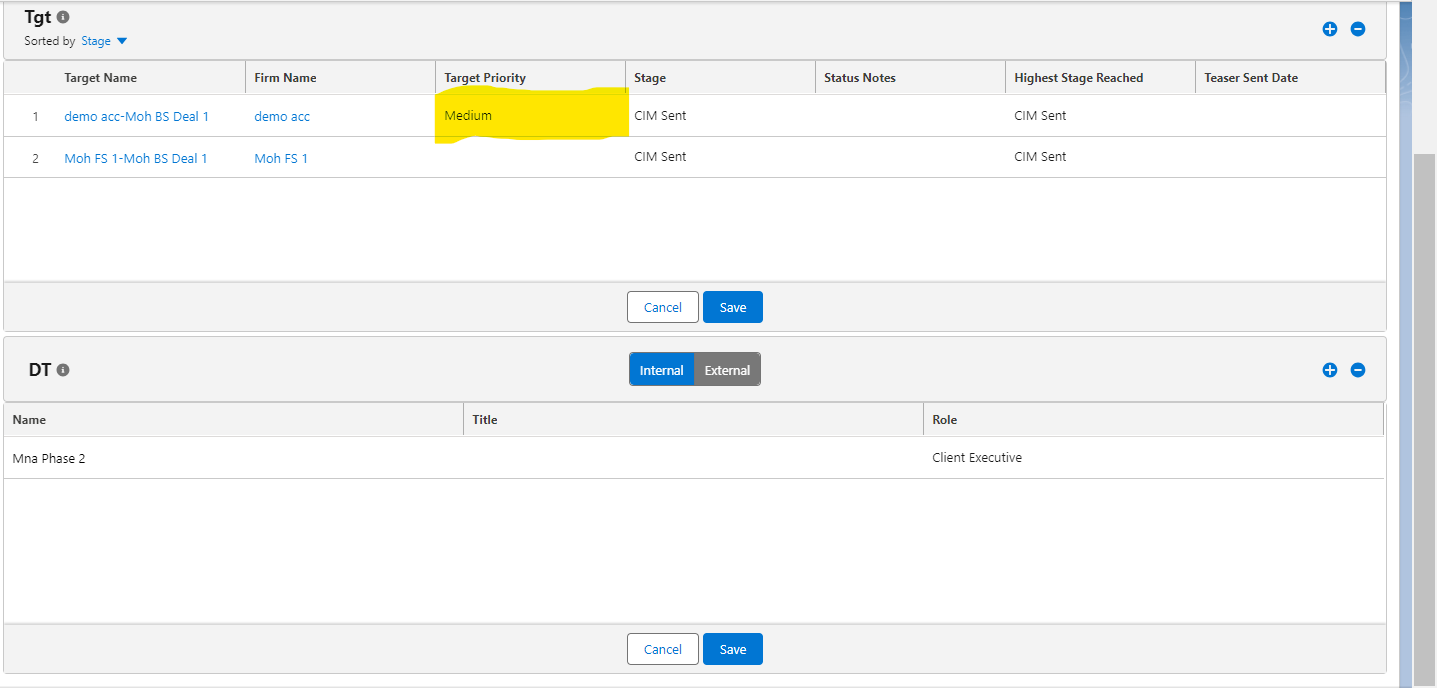
Task: Click the info icon next to Tgt
Action: tap(63, 18)
